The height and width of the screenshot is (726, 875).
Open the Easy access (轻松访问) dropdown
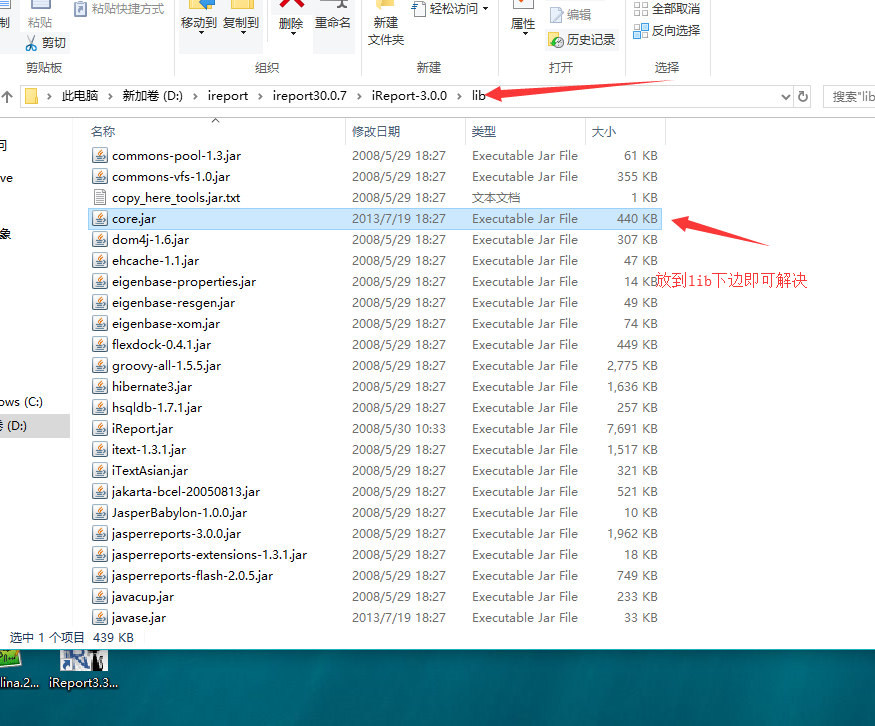pos(450,9)
